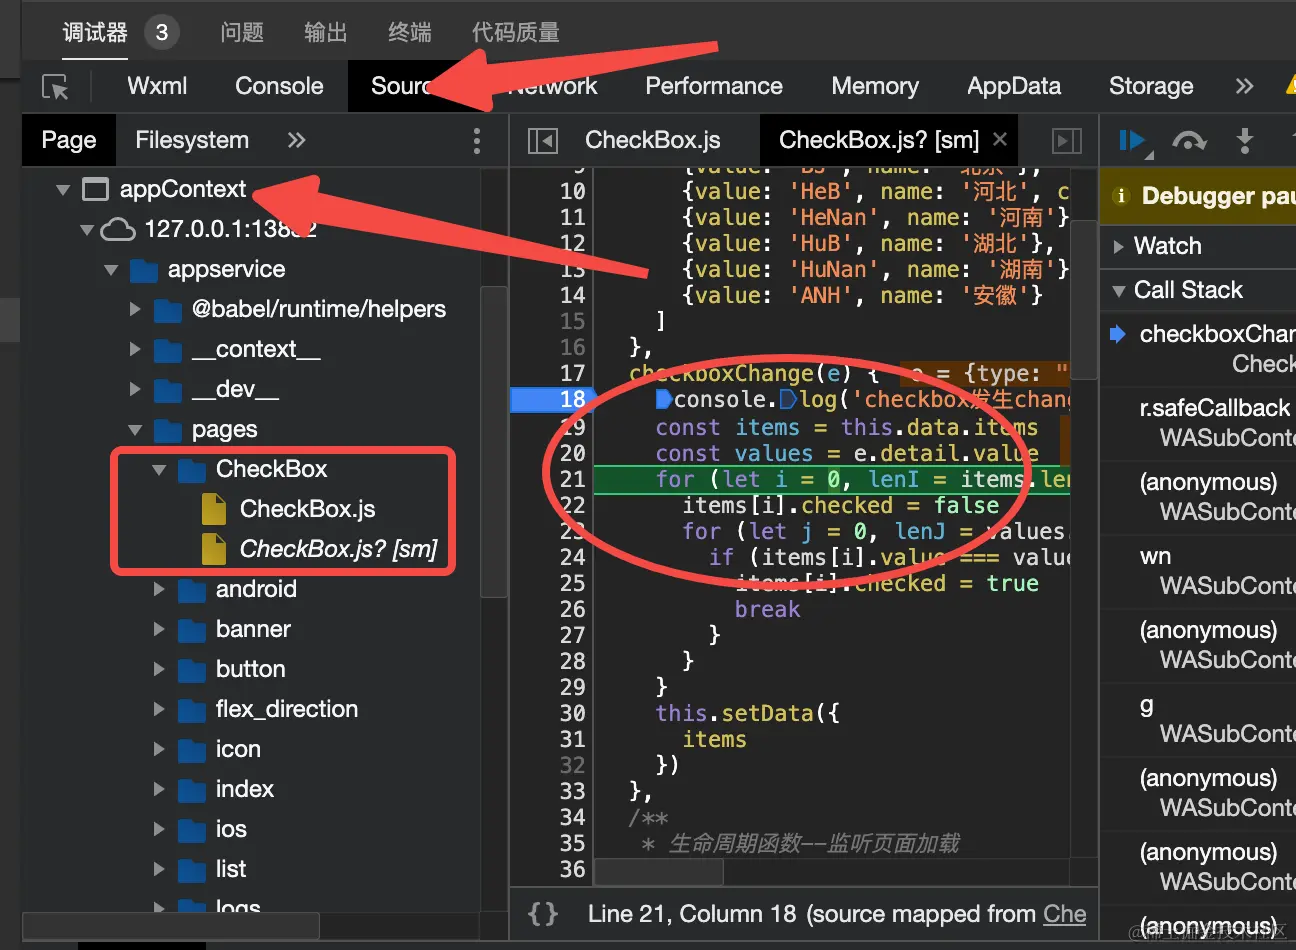Open CheckBox.js? [sm] file in tree

[338, 549]
